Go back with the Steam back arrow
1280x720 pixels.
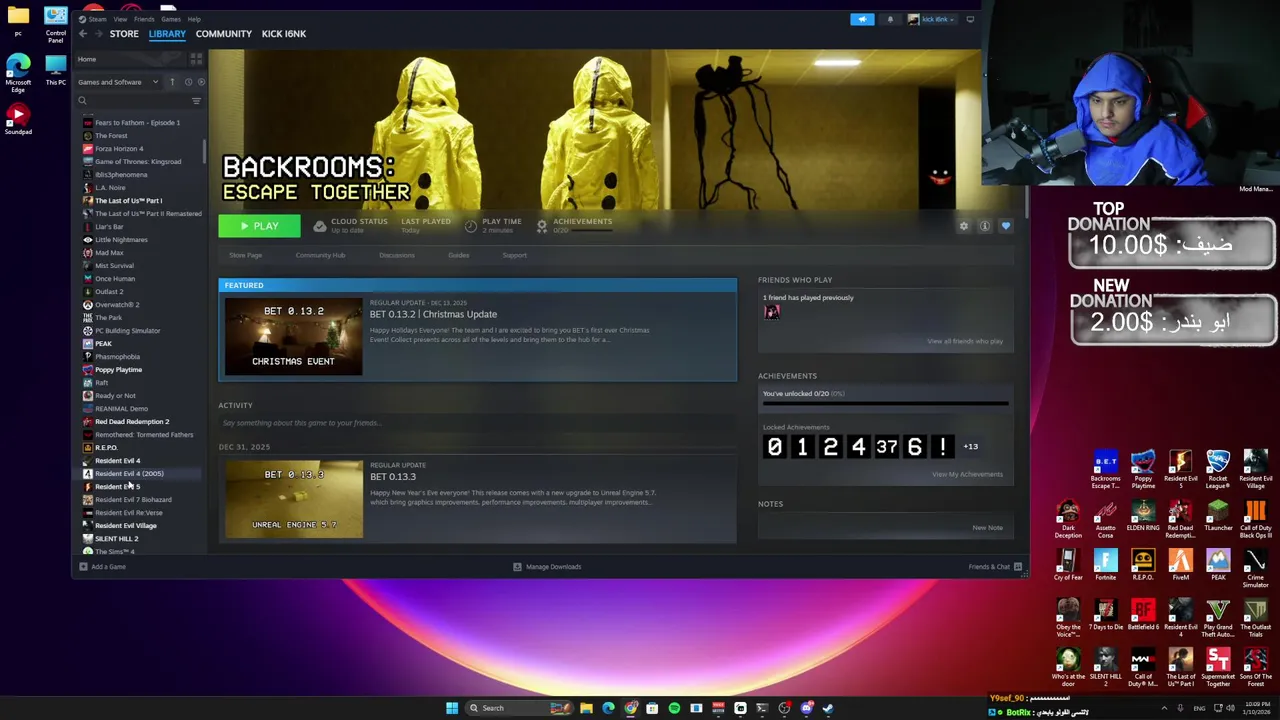83,34
